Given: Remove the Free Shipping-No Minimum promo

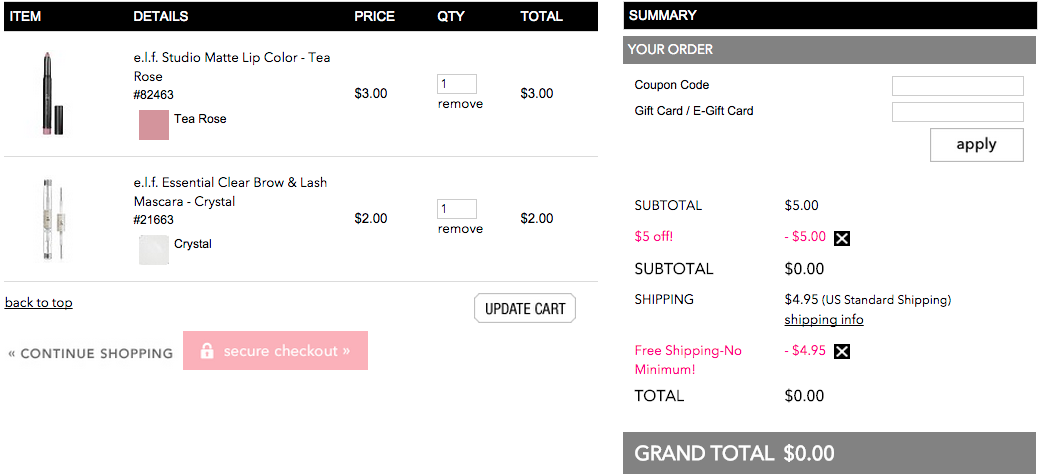Looking at the screenshot, I should [841, 352].
